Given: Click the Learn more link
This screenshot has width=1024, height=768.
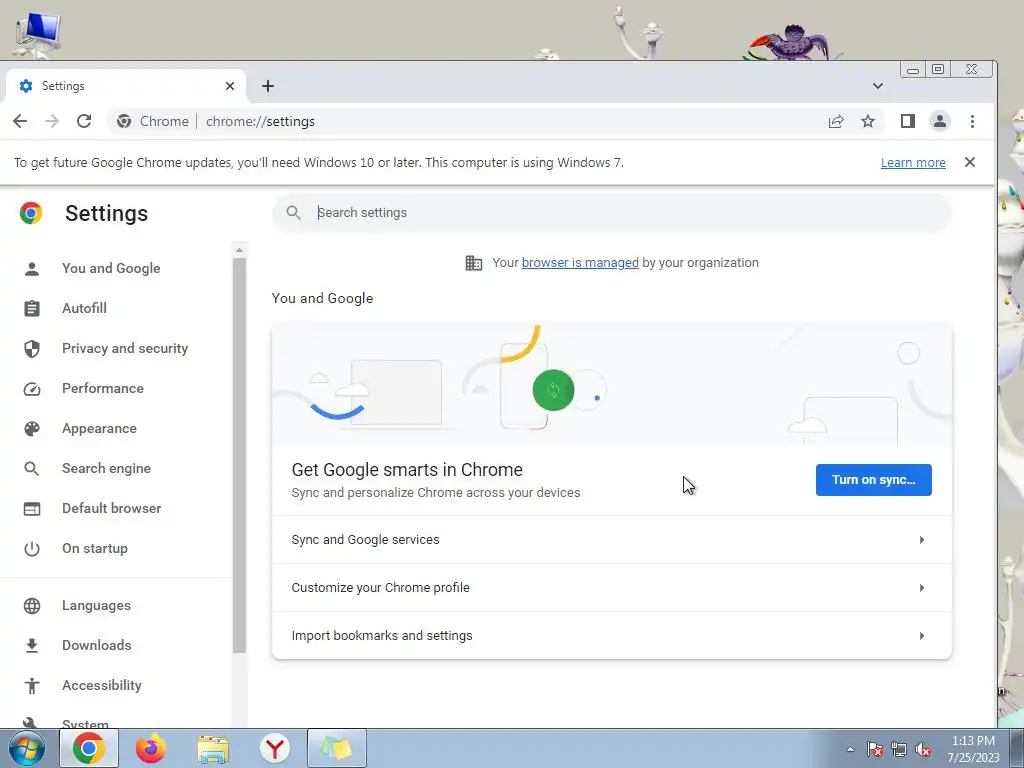Looking at the screenshot, I should click(x=913, y=163).
